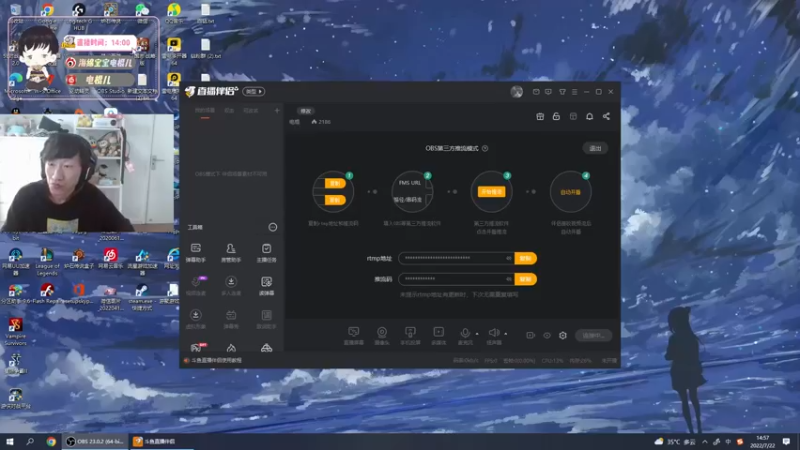Open the 弹幕助手 danmaku assistant tool
800x450 pixels.
tap(196, 253)
